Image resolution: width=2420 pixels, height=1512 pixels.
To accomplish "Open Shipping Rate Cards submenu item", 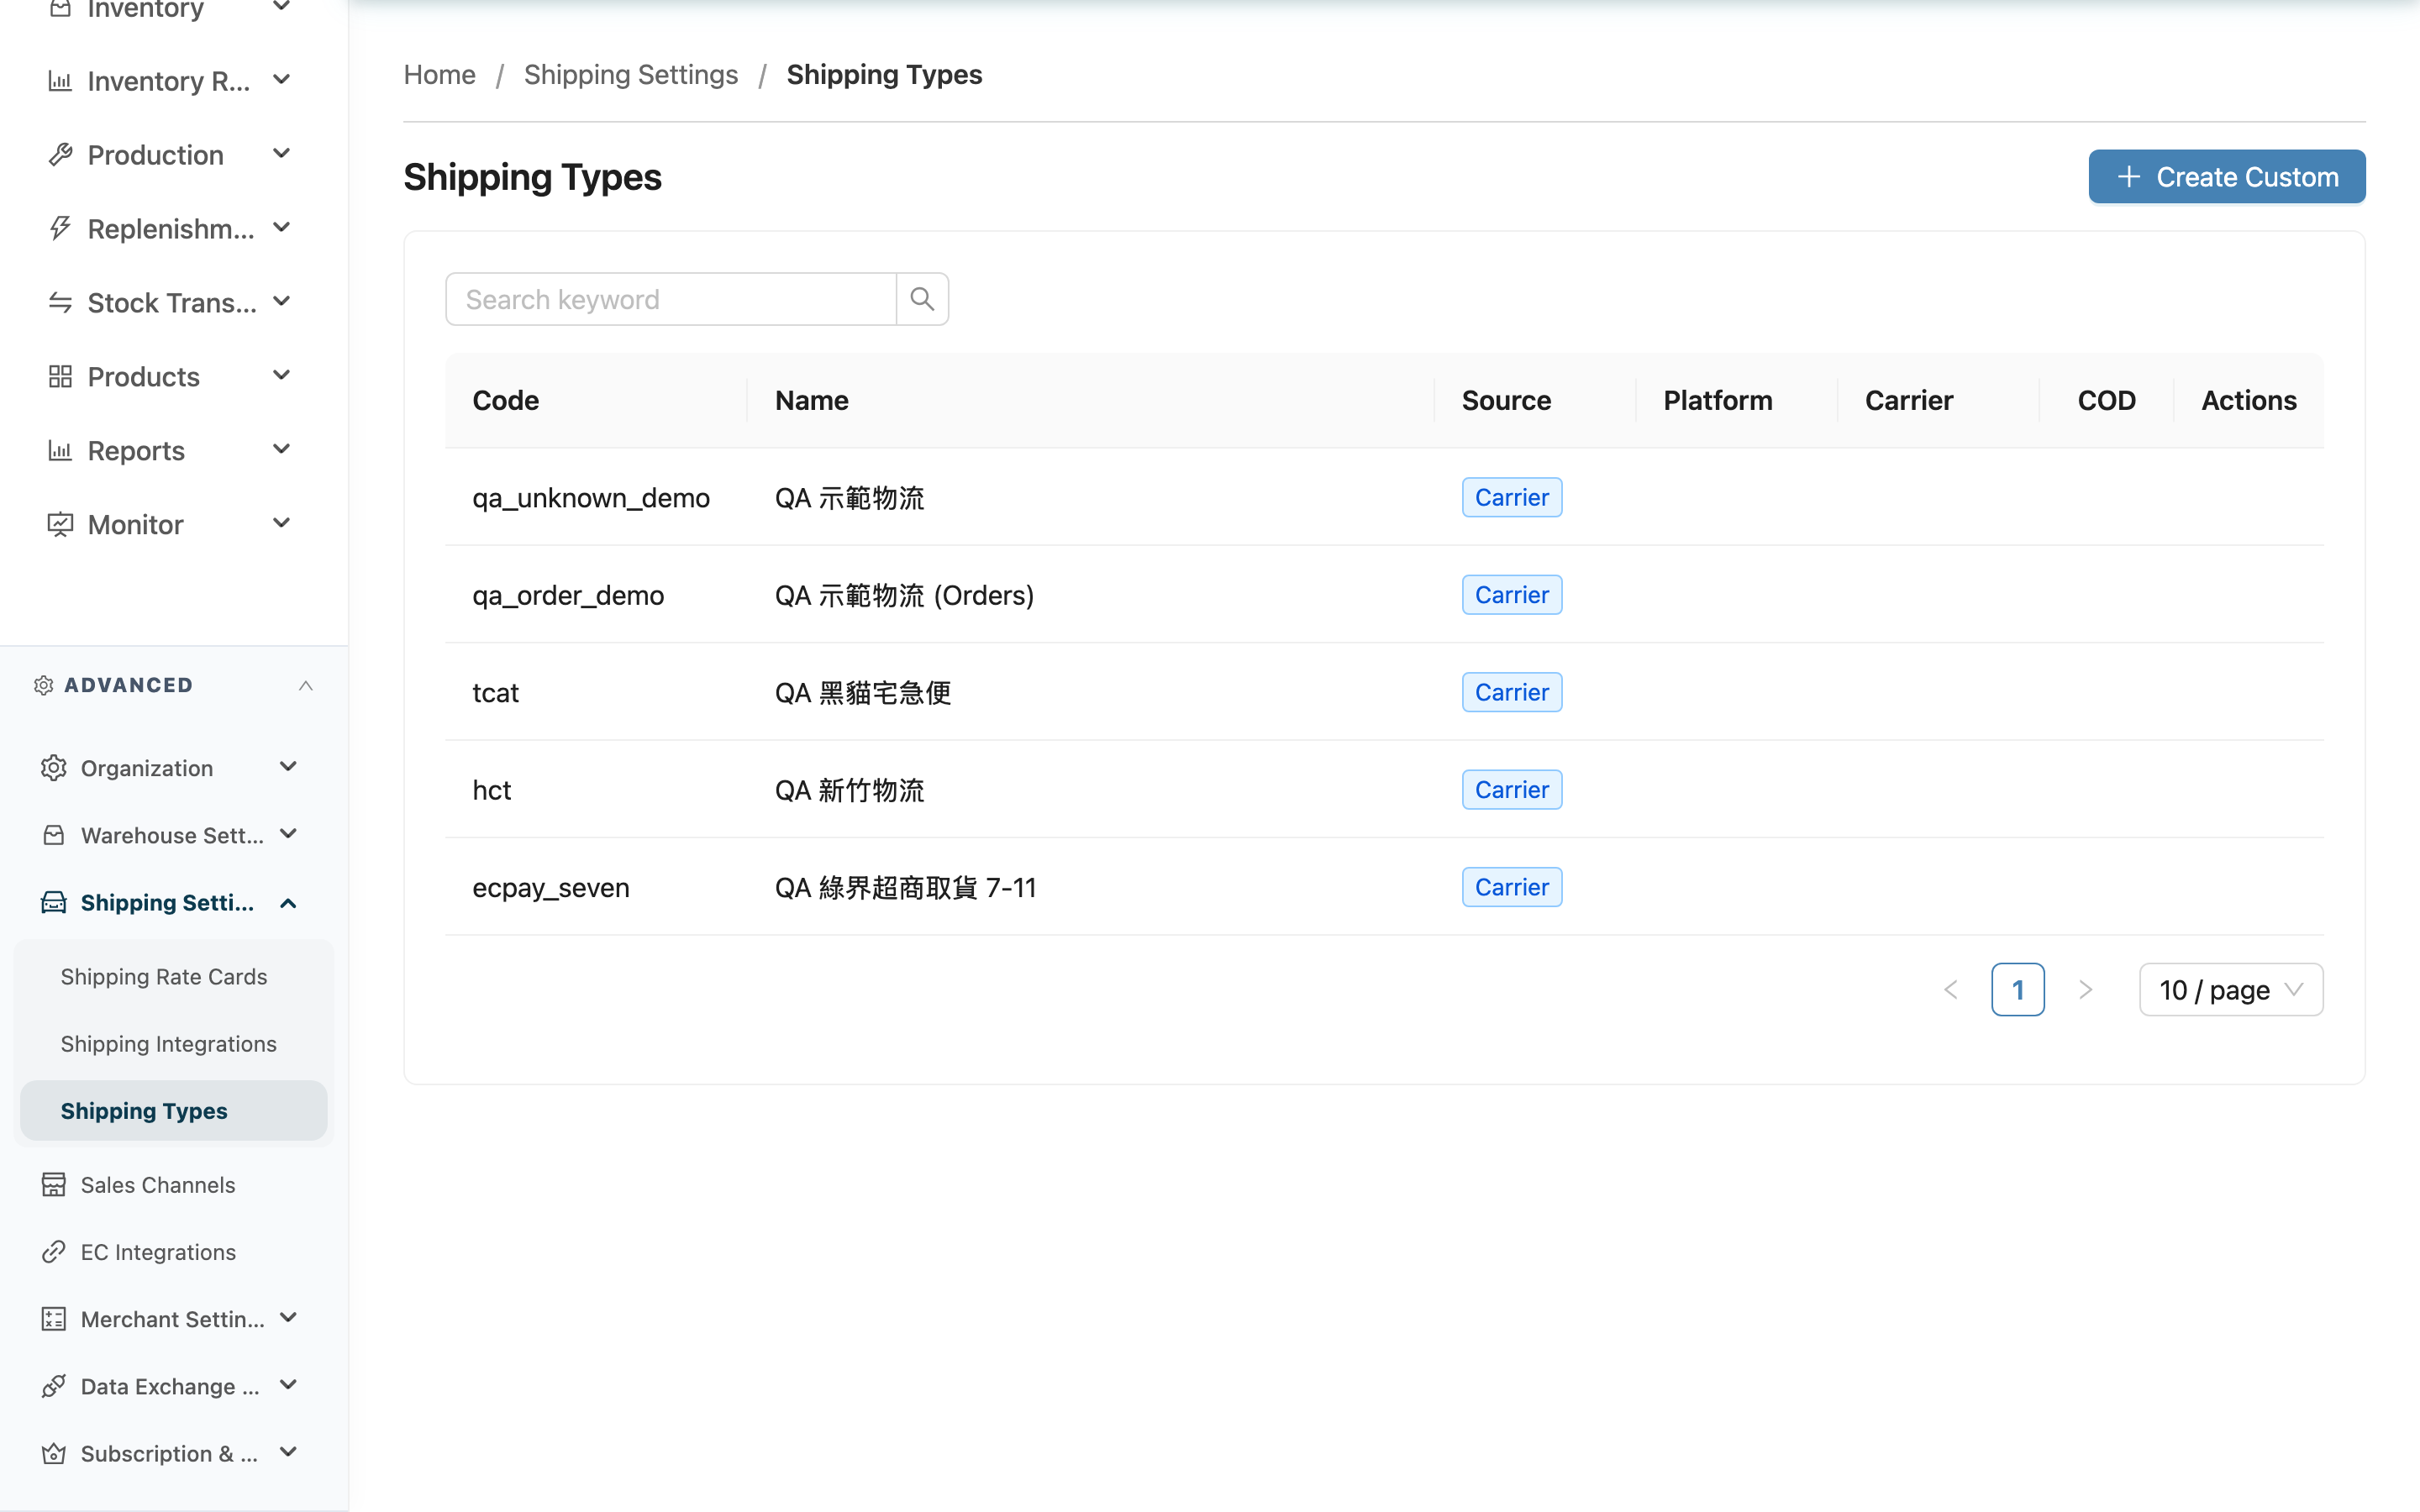I will (x=174, y=976).
